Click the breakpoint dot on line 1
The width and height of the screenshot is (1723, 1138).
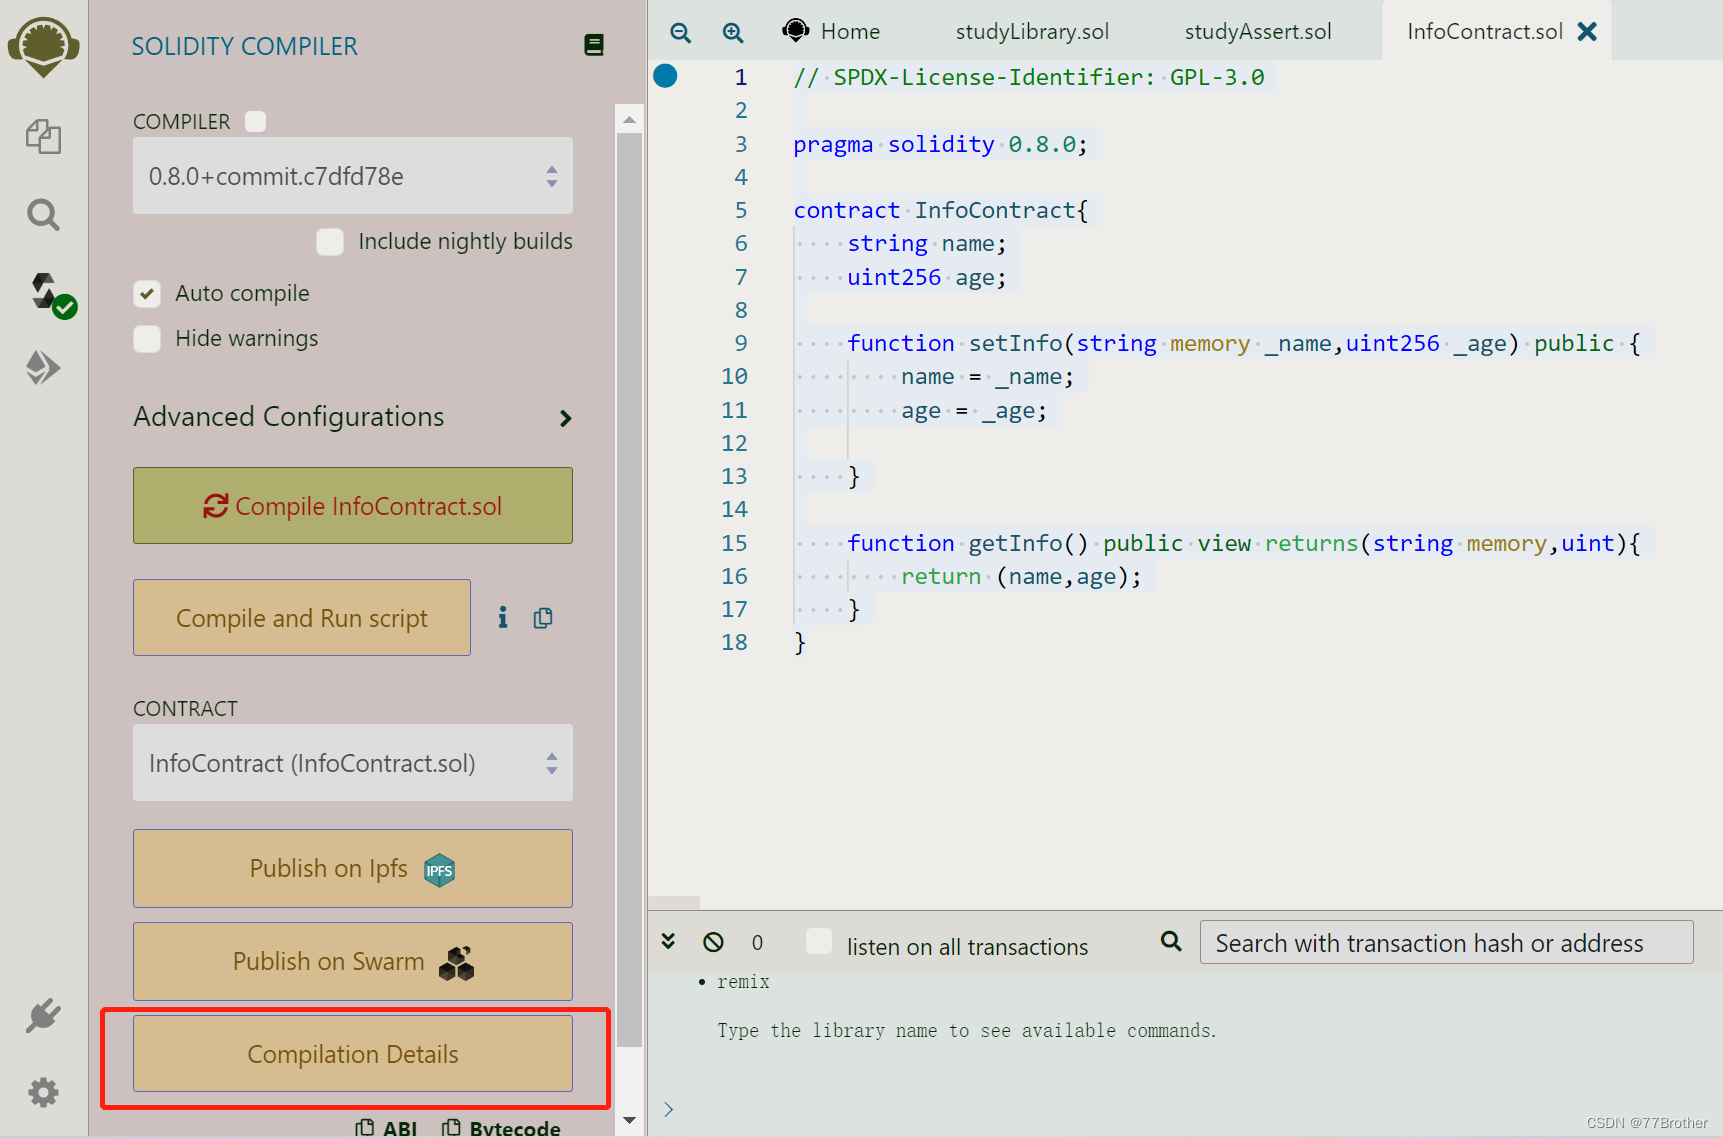click(665, 76)
